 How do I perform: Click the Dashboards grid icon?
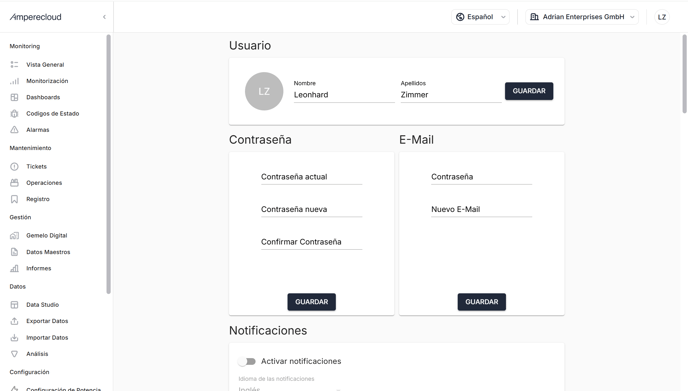pyautogui.click(x=14, y=97)
